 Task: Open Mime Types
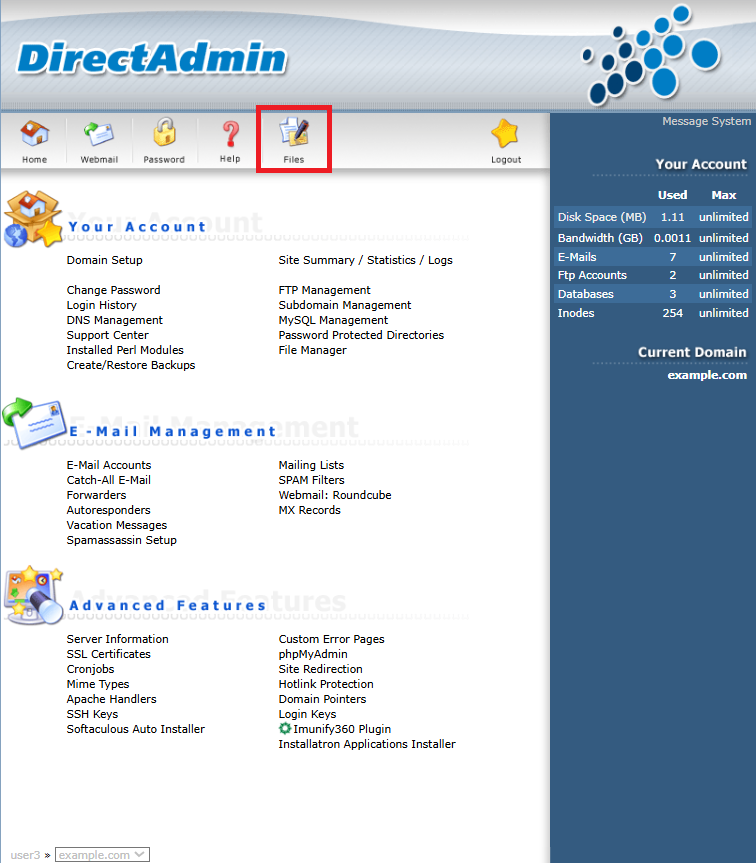(x=98, y=684)
